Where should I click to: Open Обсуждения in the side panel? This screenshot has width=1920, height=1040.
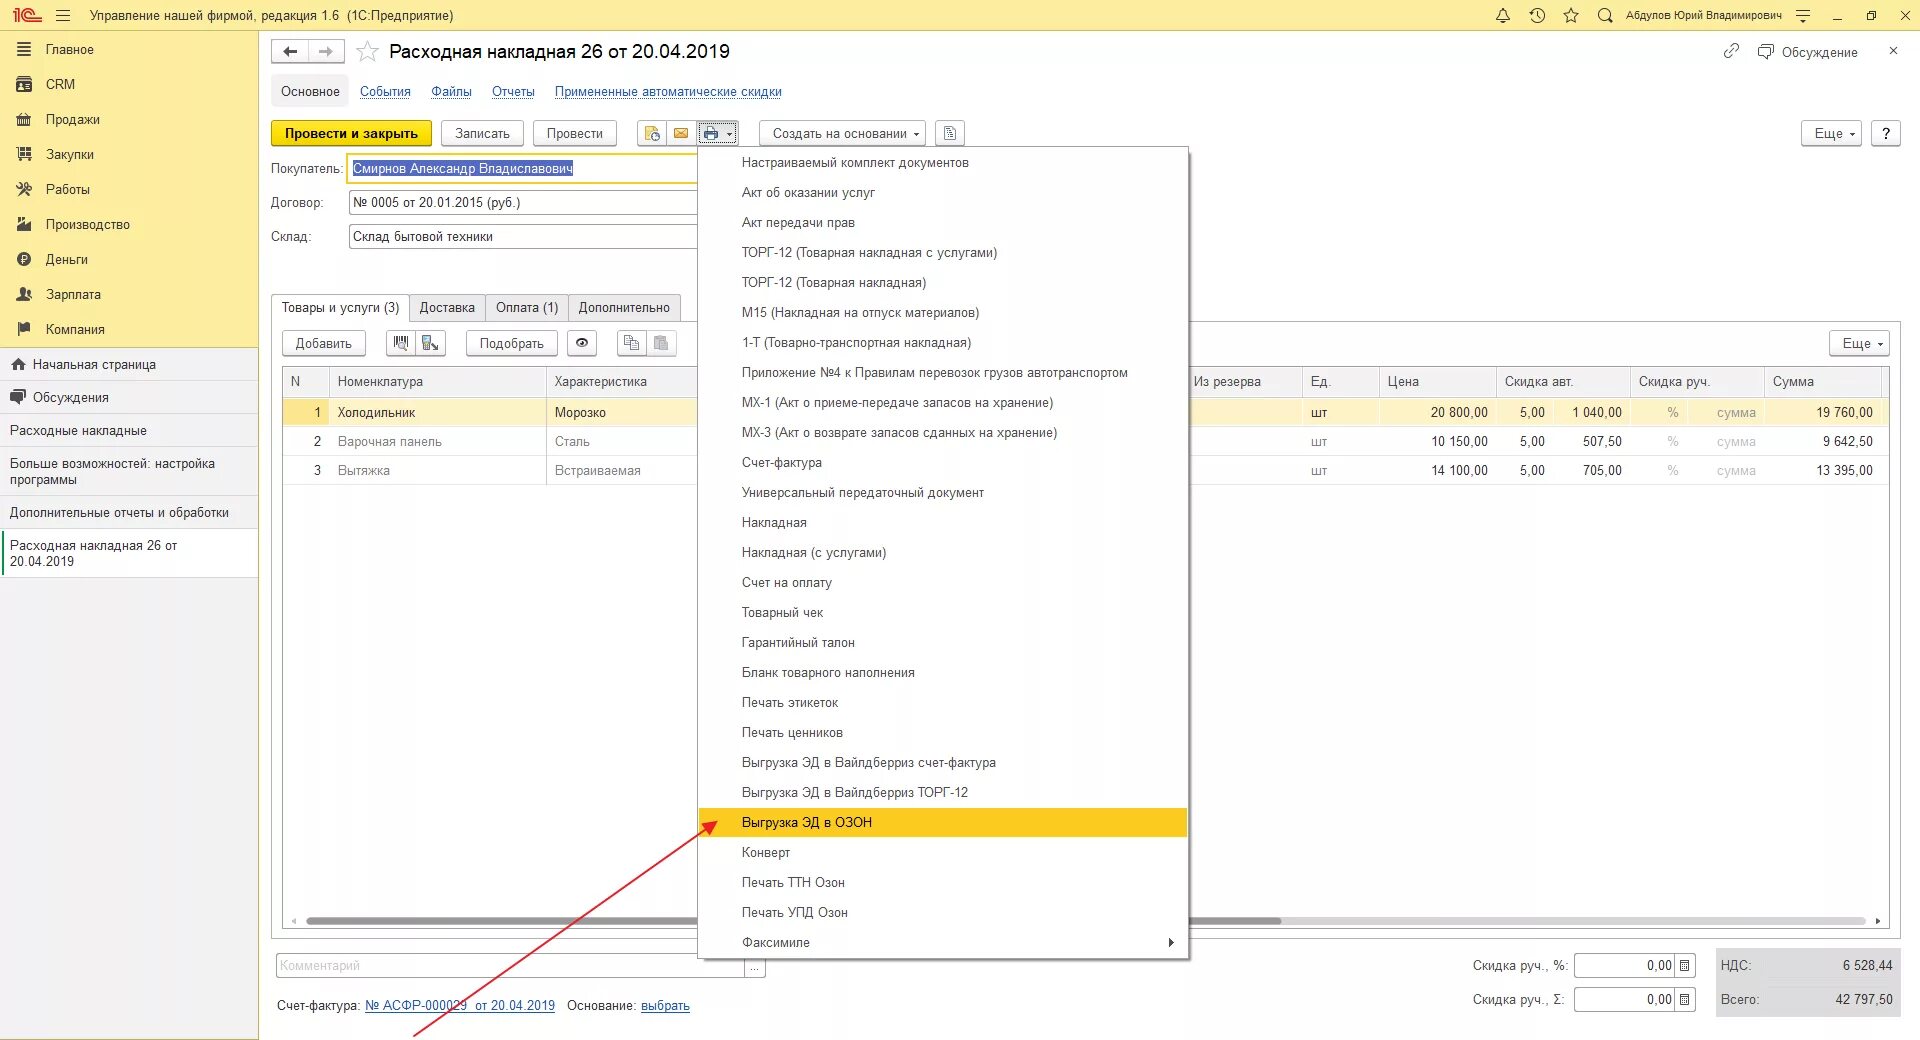click(x=129, y=397)
